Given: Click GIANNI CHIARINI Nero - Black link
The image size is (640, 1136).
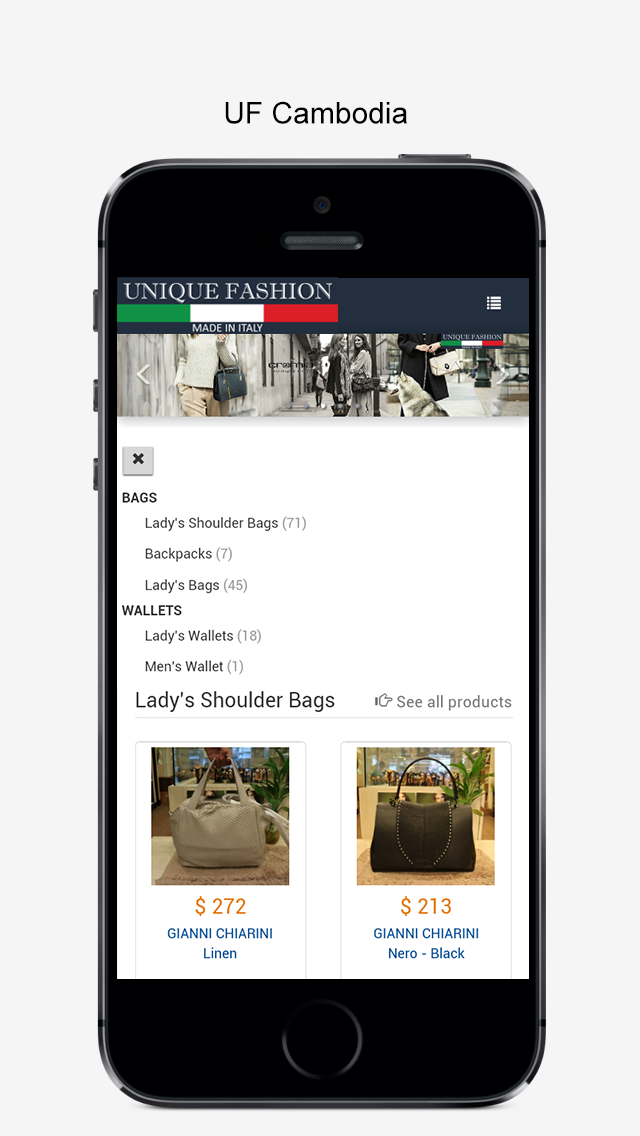Looking at the screenshot, I should [x=426, y=943].
